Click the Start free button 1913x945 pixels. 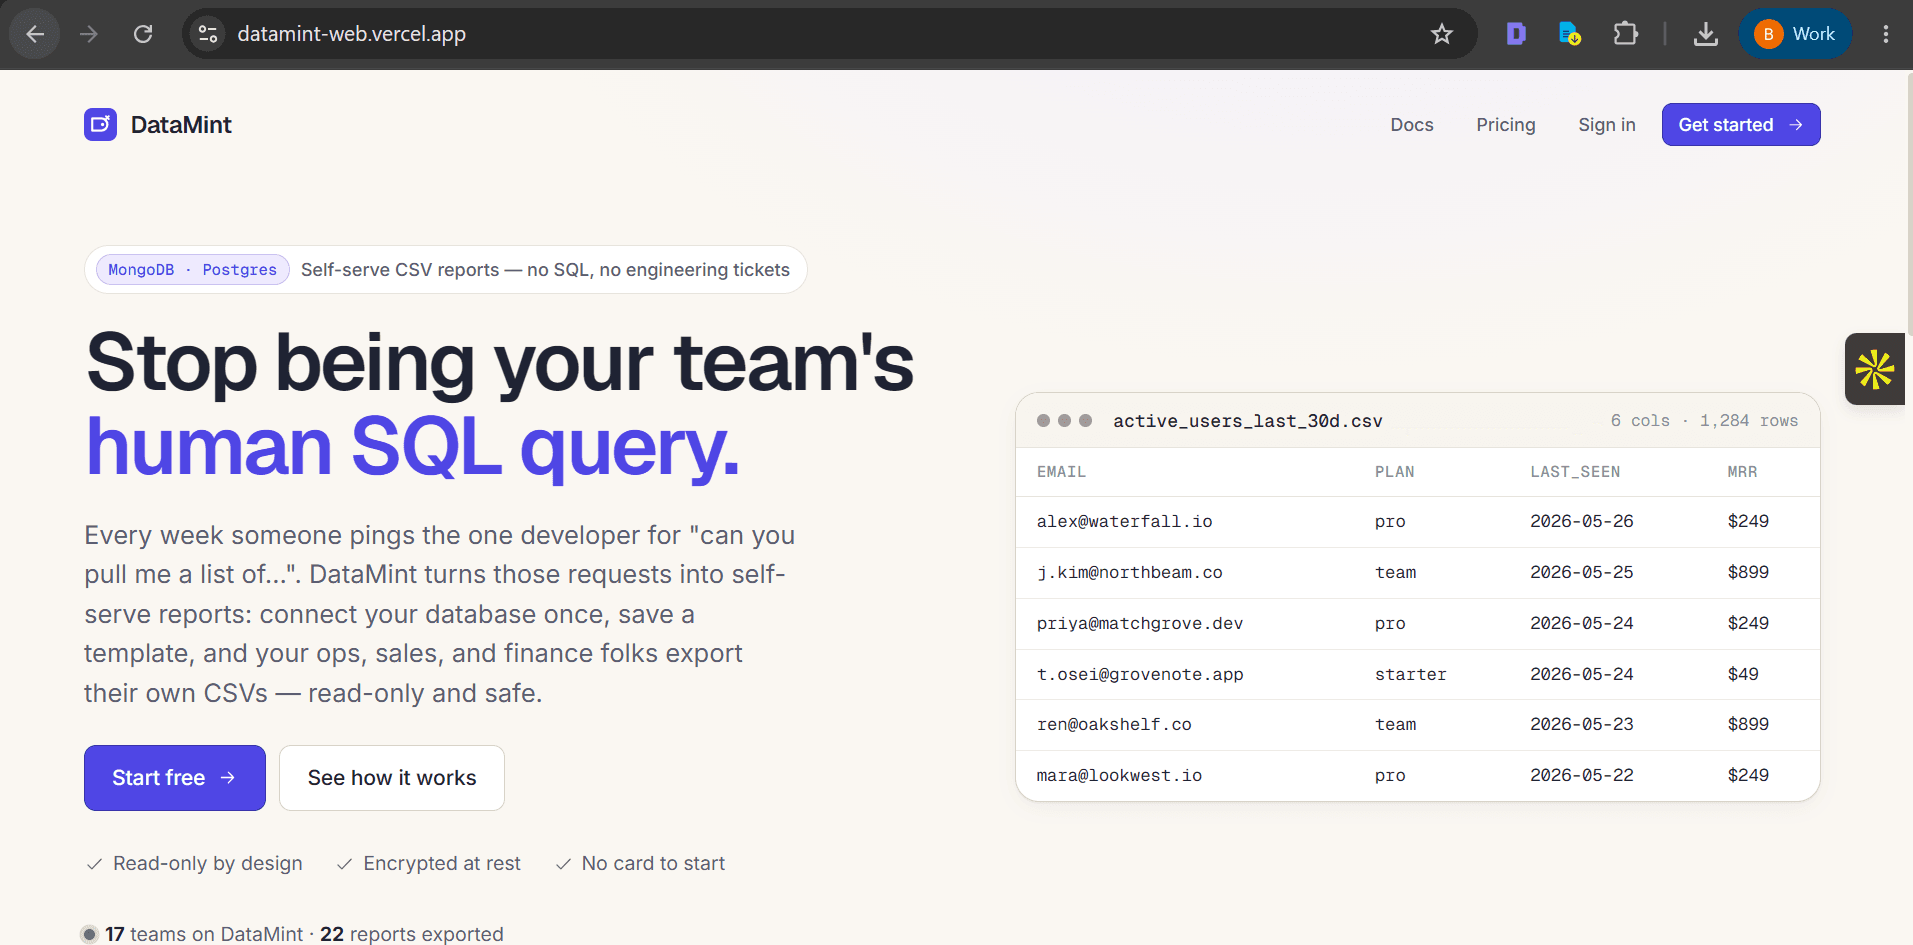click(x=175, y=778)
